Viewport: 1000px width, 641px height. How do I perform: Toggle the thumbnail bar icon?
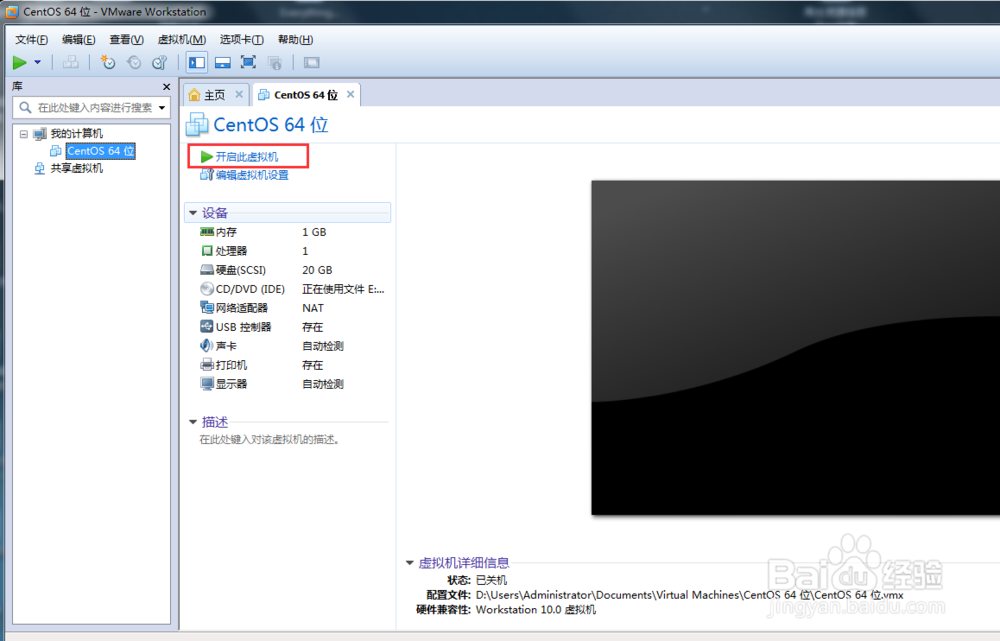(x=223, y=63)
